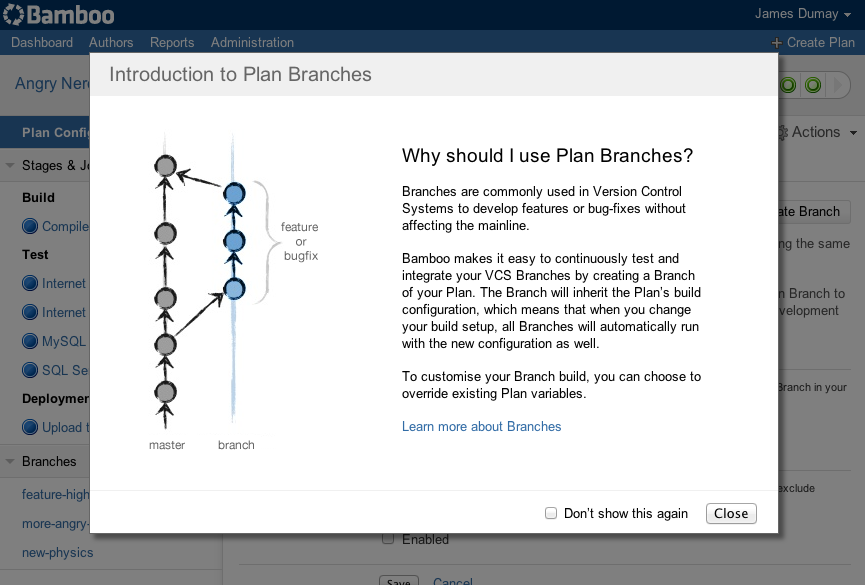This screenshot has height=585, width=865.
Task: Go to the Reports menu
Action: pyautogui.click(x=172, y=42)
